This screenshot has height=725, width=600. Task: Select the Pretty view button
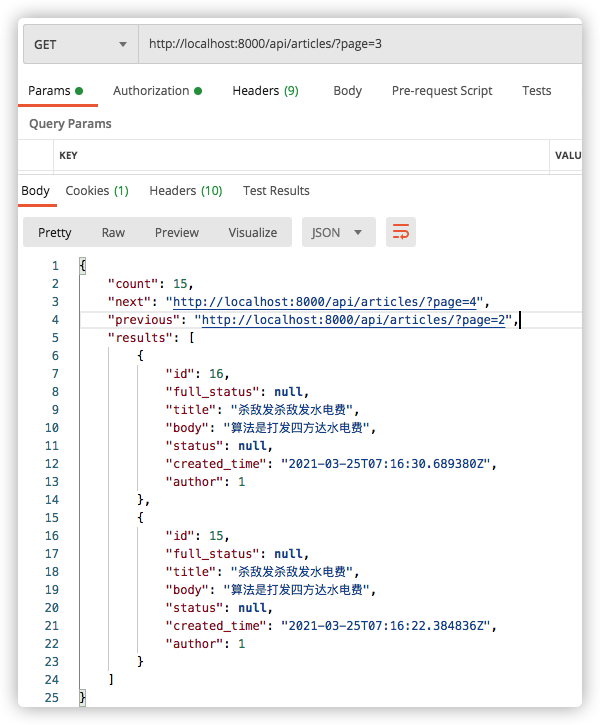pyautogui.click(x=55, y=232)
